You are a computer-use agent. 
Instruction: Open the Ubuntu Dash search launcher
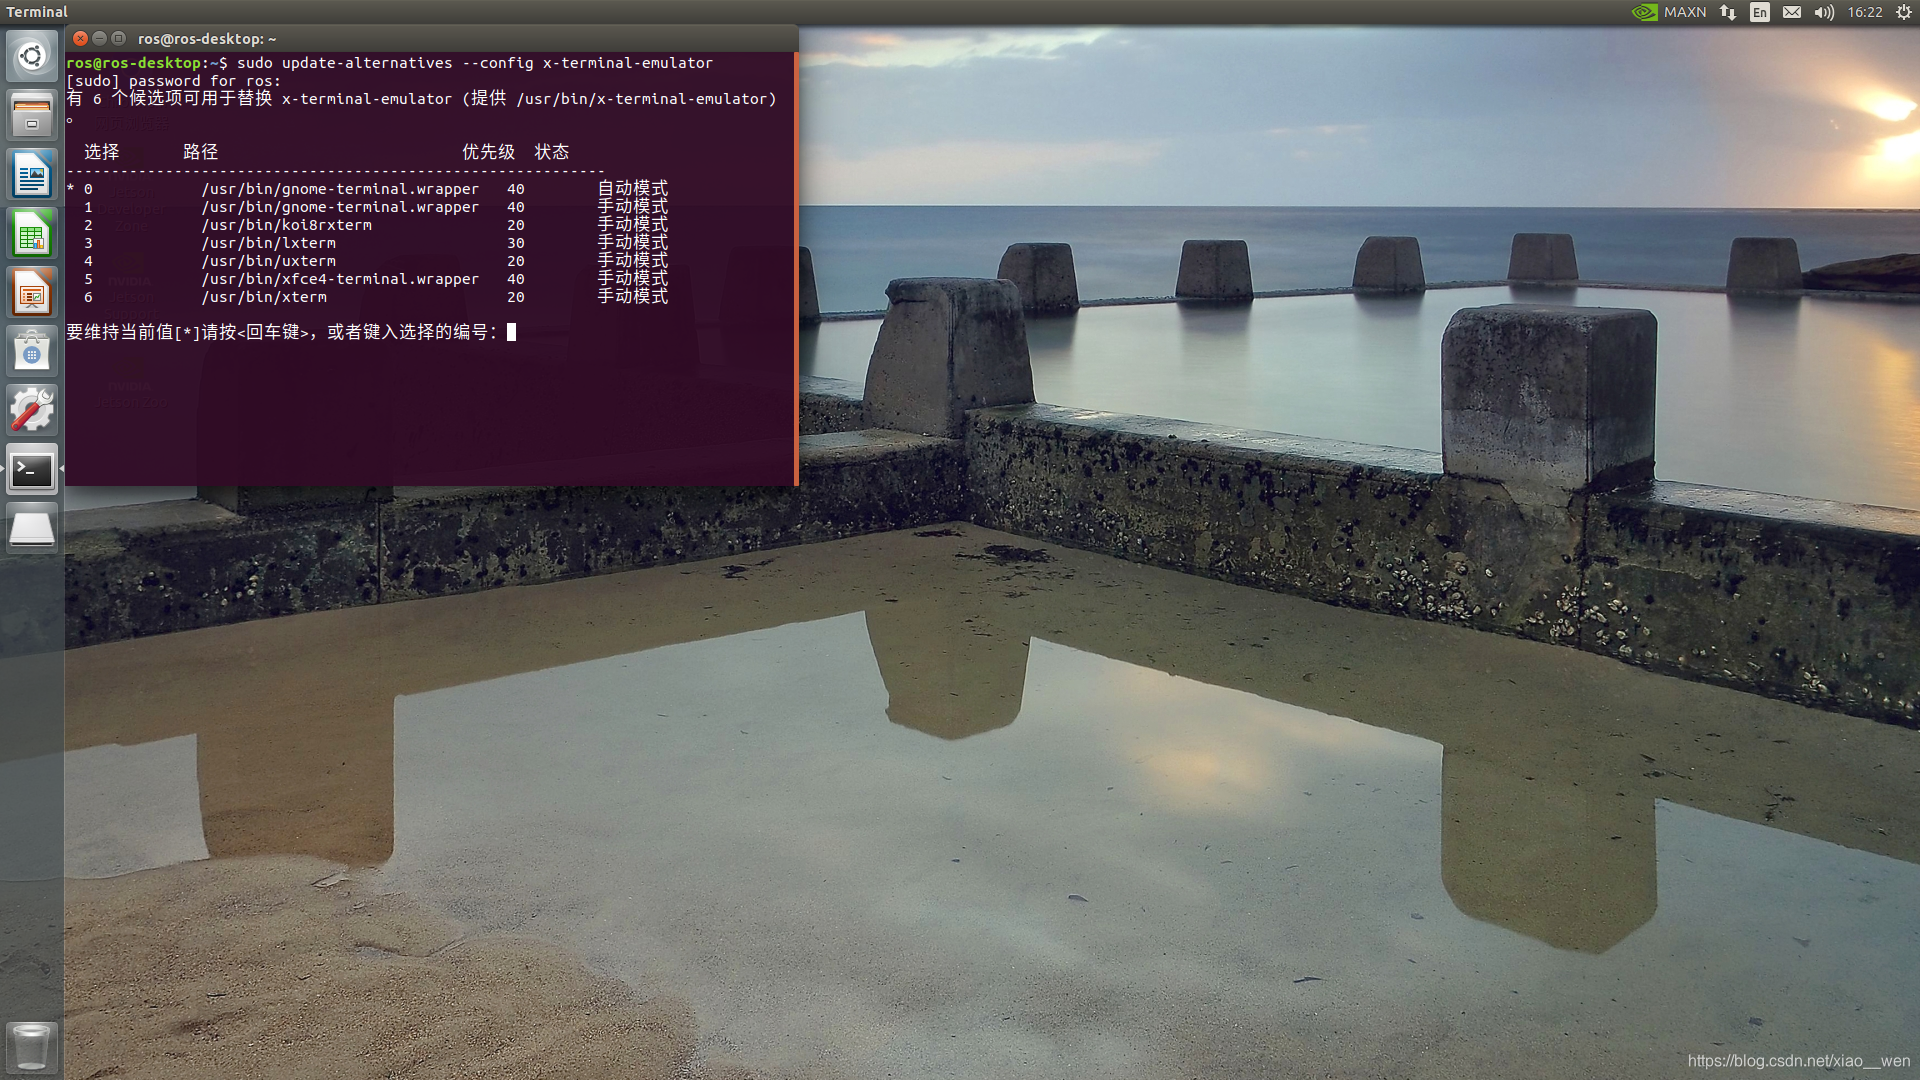[x=32, y=56]
